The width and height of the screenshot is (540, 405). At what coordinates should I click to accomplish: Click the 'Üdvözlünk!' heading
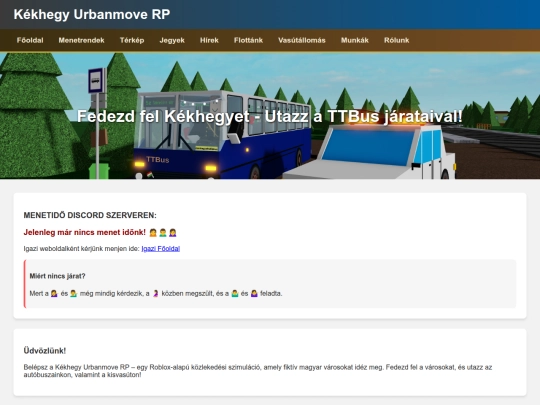[45, 351]
